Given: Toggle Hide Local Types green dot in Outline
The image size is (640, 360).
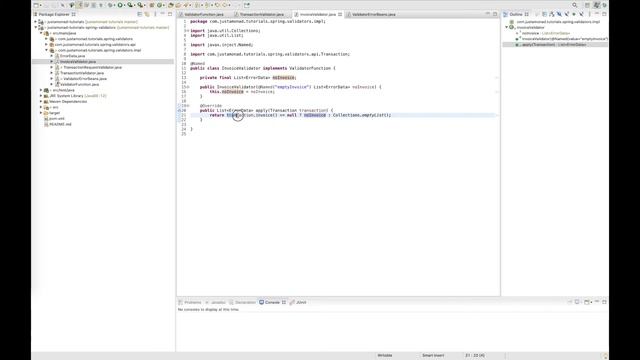Looking at the screenshot, I should (573, 14).
